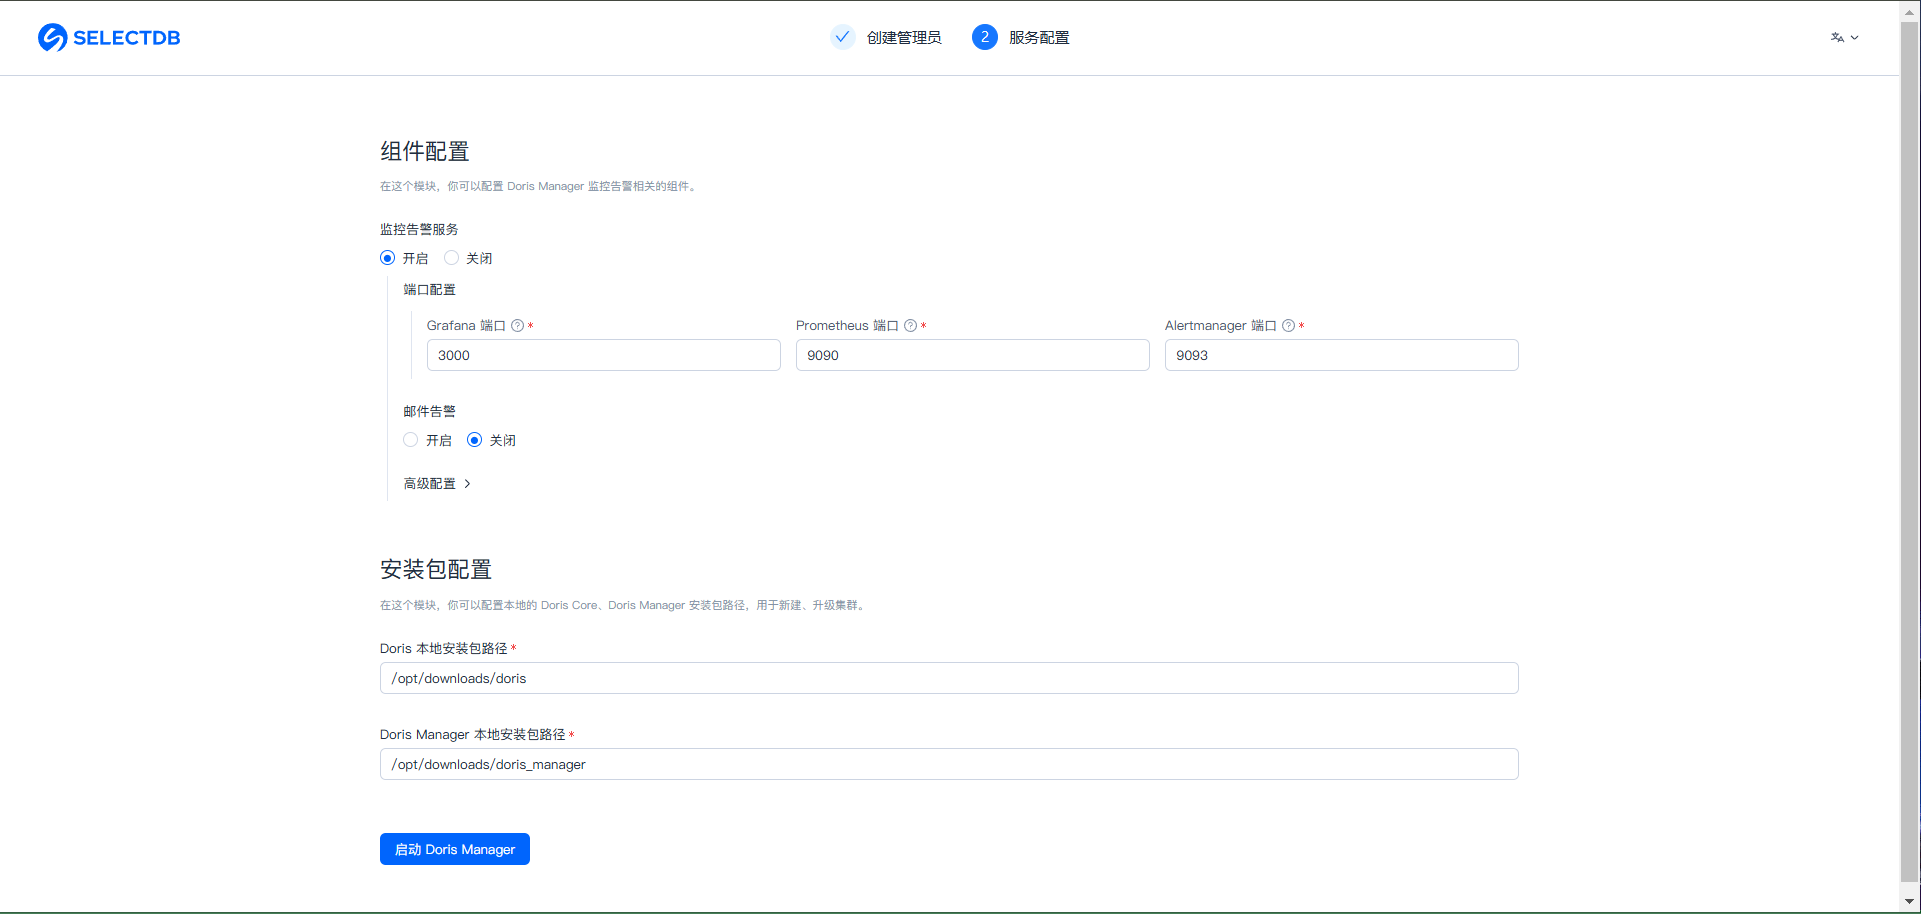Focus the Prometheus port input field
The image size is (1921, 914).
pos(972,355)
